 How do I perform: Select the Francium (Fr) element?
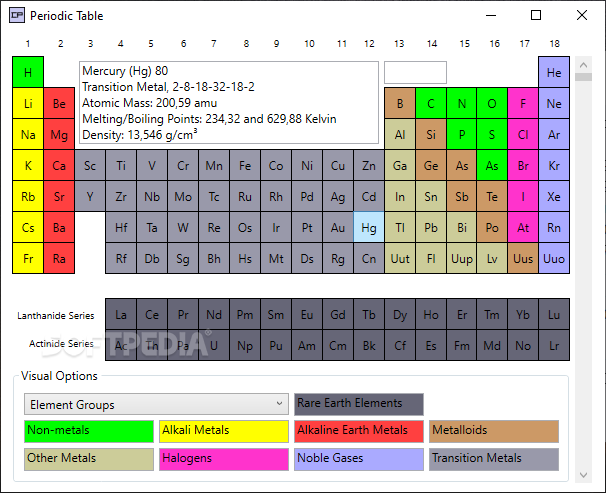pyautogui.click(x=28, y=258)
